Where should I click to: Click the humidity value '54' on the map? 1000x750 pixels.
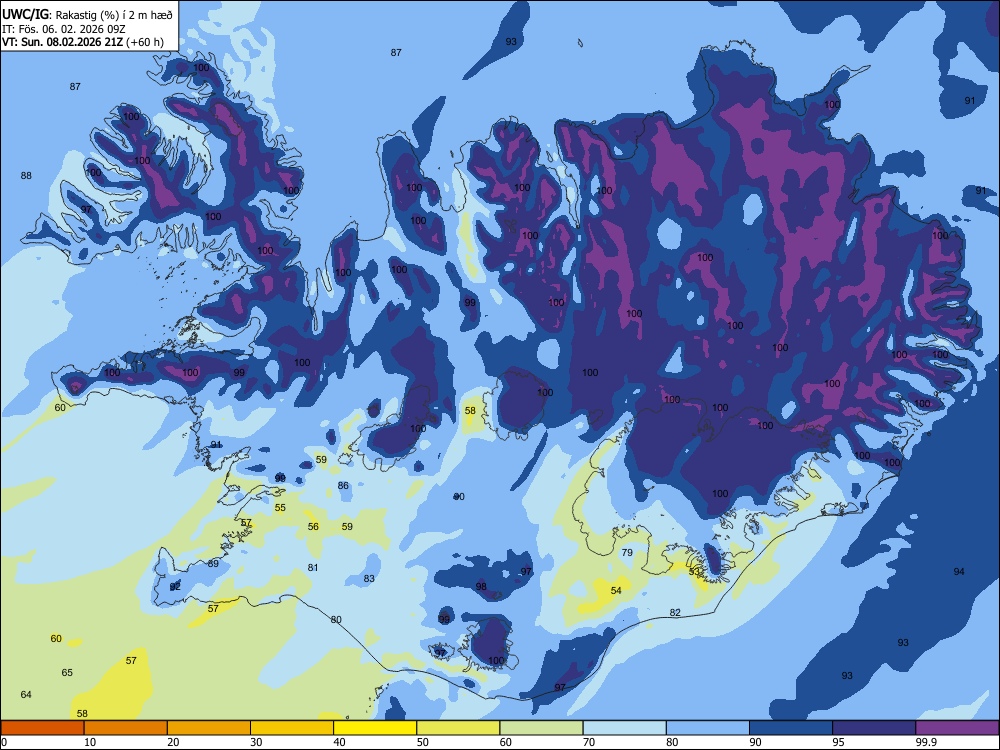(616, 591)
